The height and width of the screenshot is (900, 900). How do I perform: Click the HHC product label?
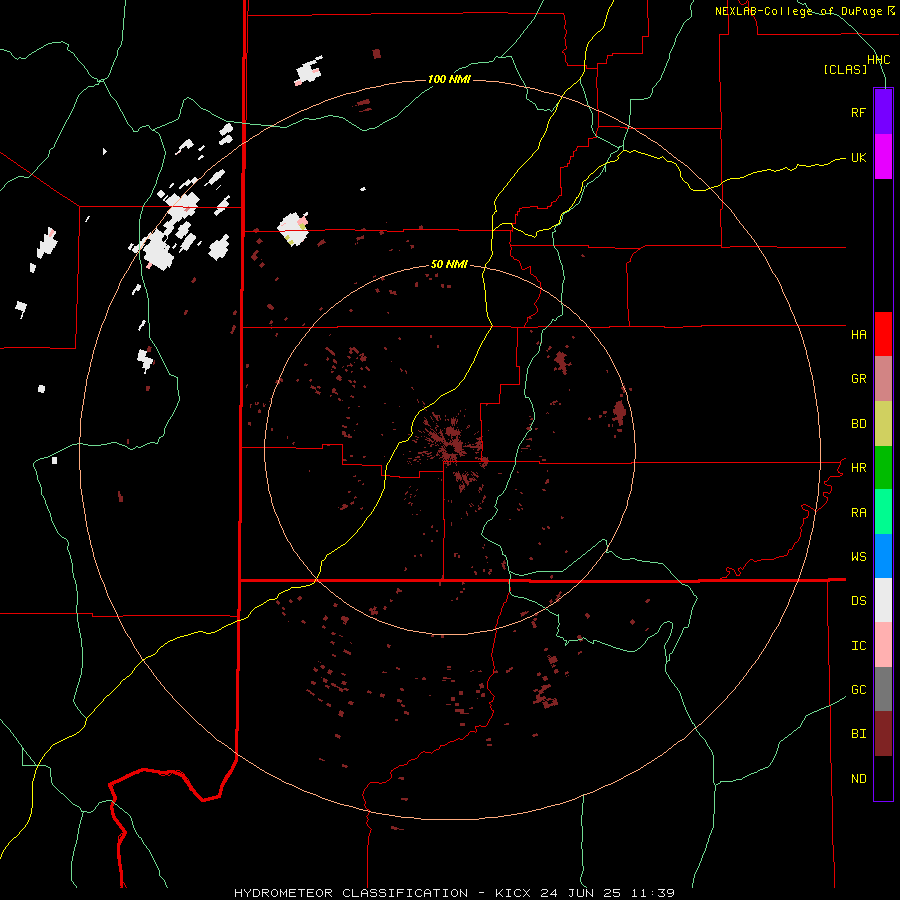click(x=878, y=60)
